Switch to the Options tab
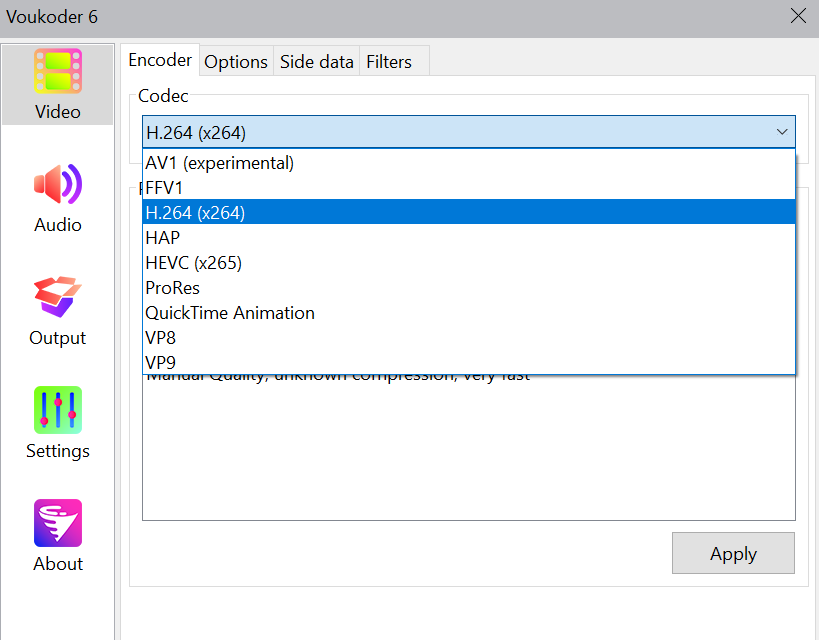This screenshot has height=640, width=819. click(x=236, y=62)
